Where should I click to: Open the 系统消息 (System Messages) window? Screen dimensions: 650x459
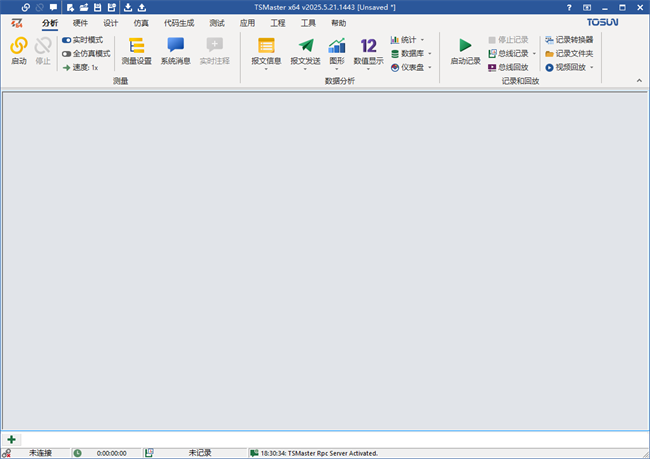[x=176, y=46]
